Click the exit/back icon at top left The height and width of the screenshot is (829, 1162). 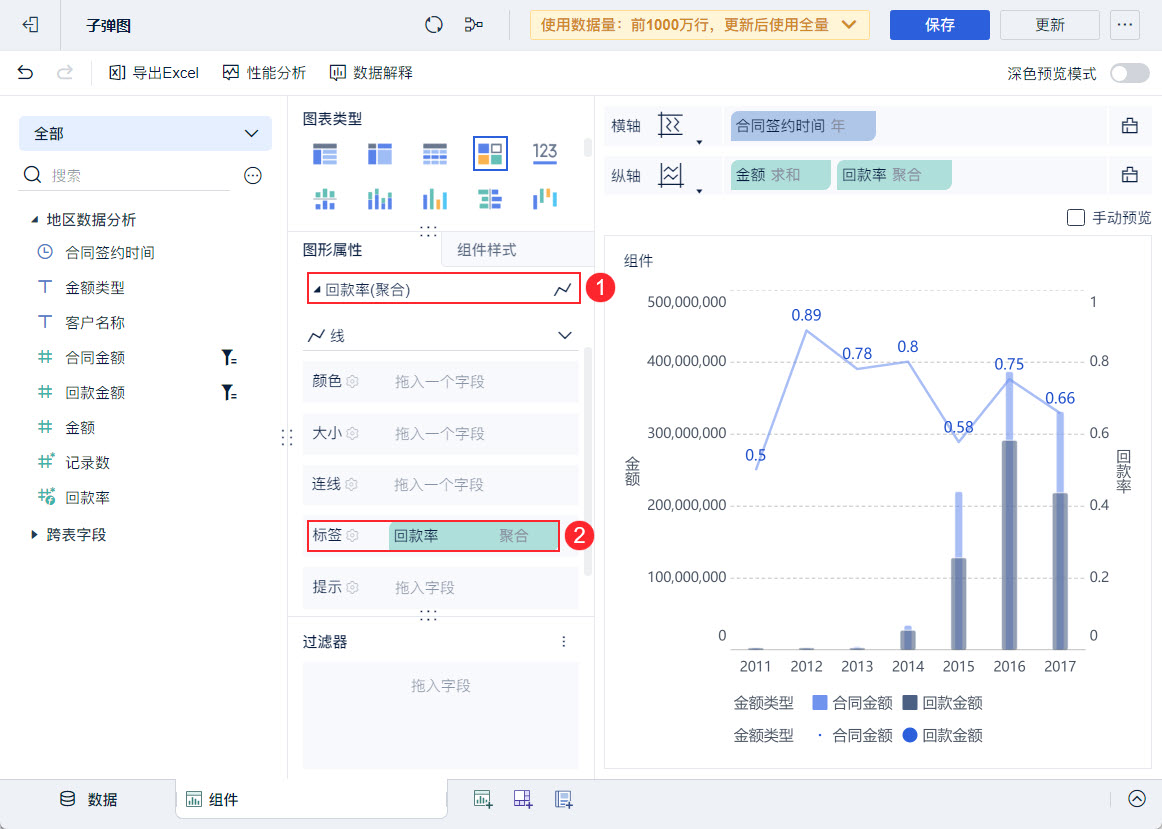pyautogui.click(x=30, y=24)
